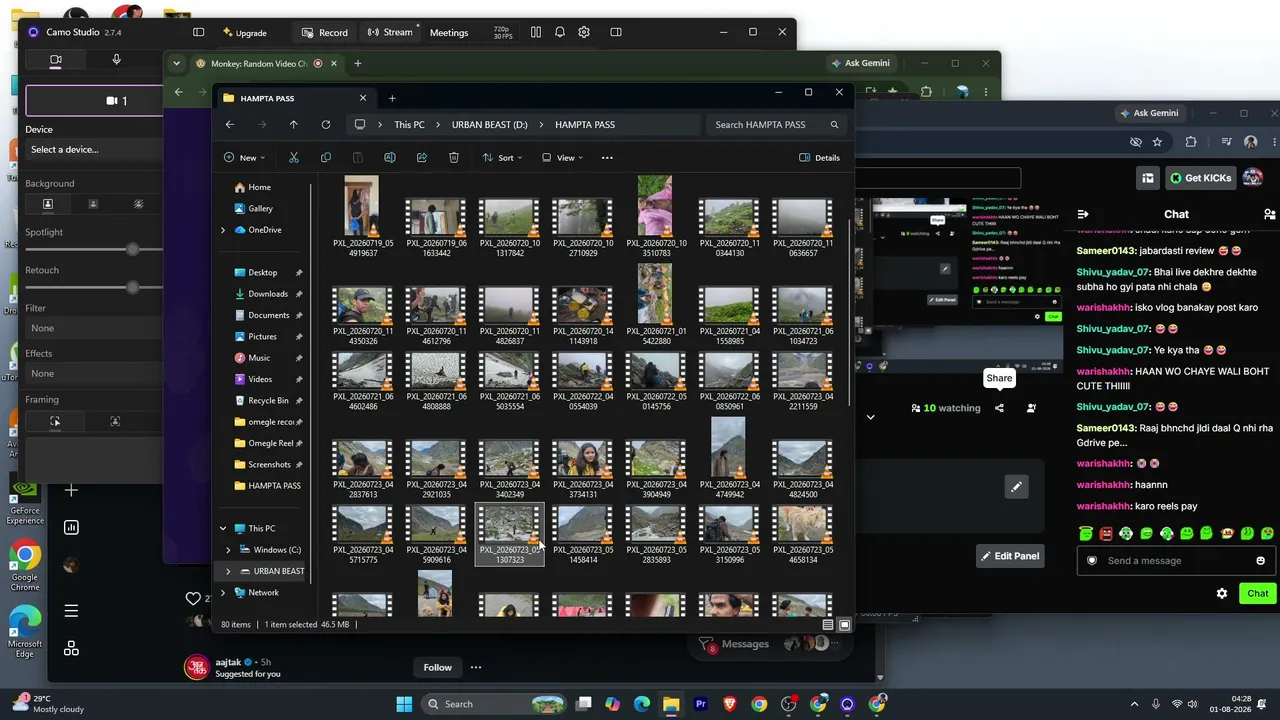Screen dimensions: 1280x720
Task: Open the New dropdown in Explorer
Action: pyautogui.click(x=243, y=157)
